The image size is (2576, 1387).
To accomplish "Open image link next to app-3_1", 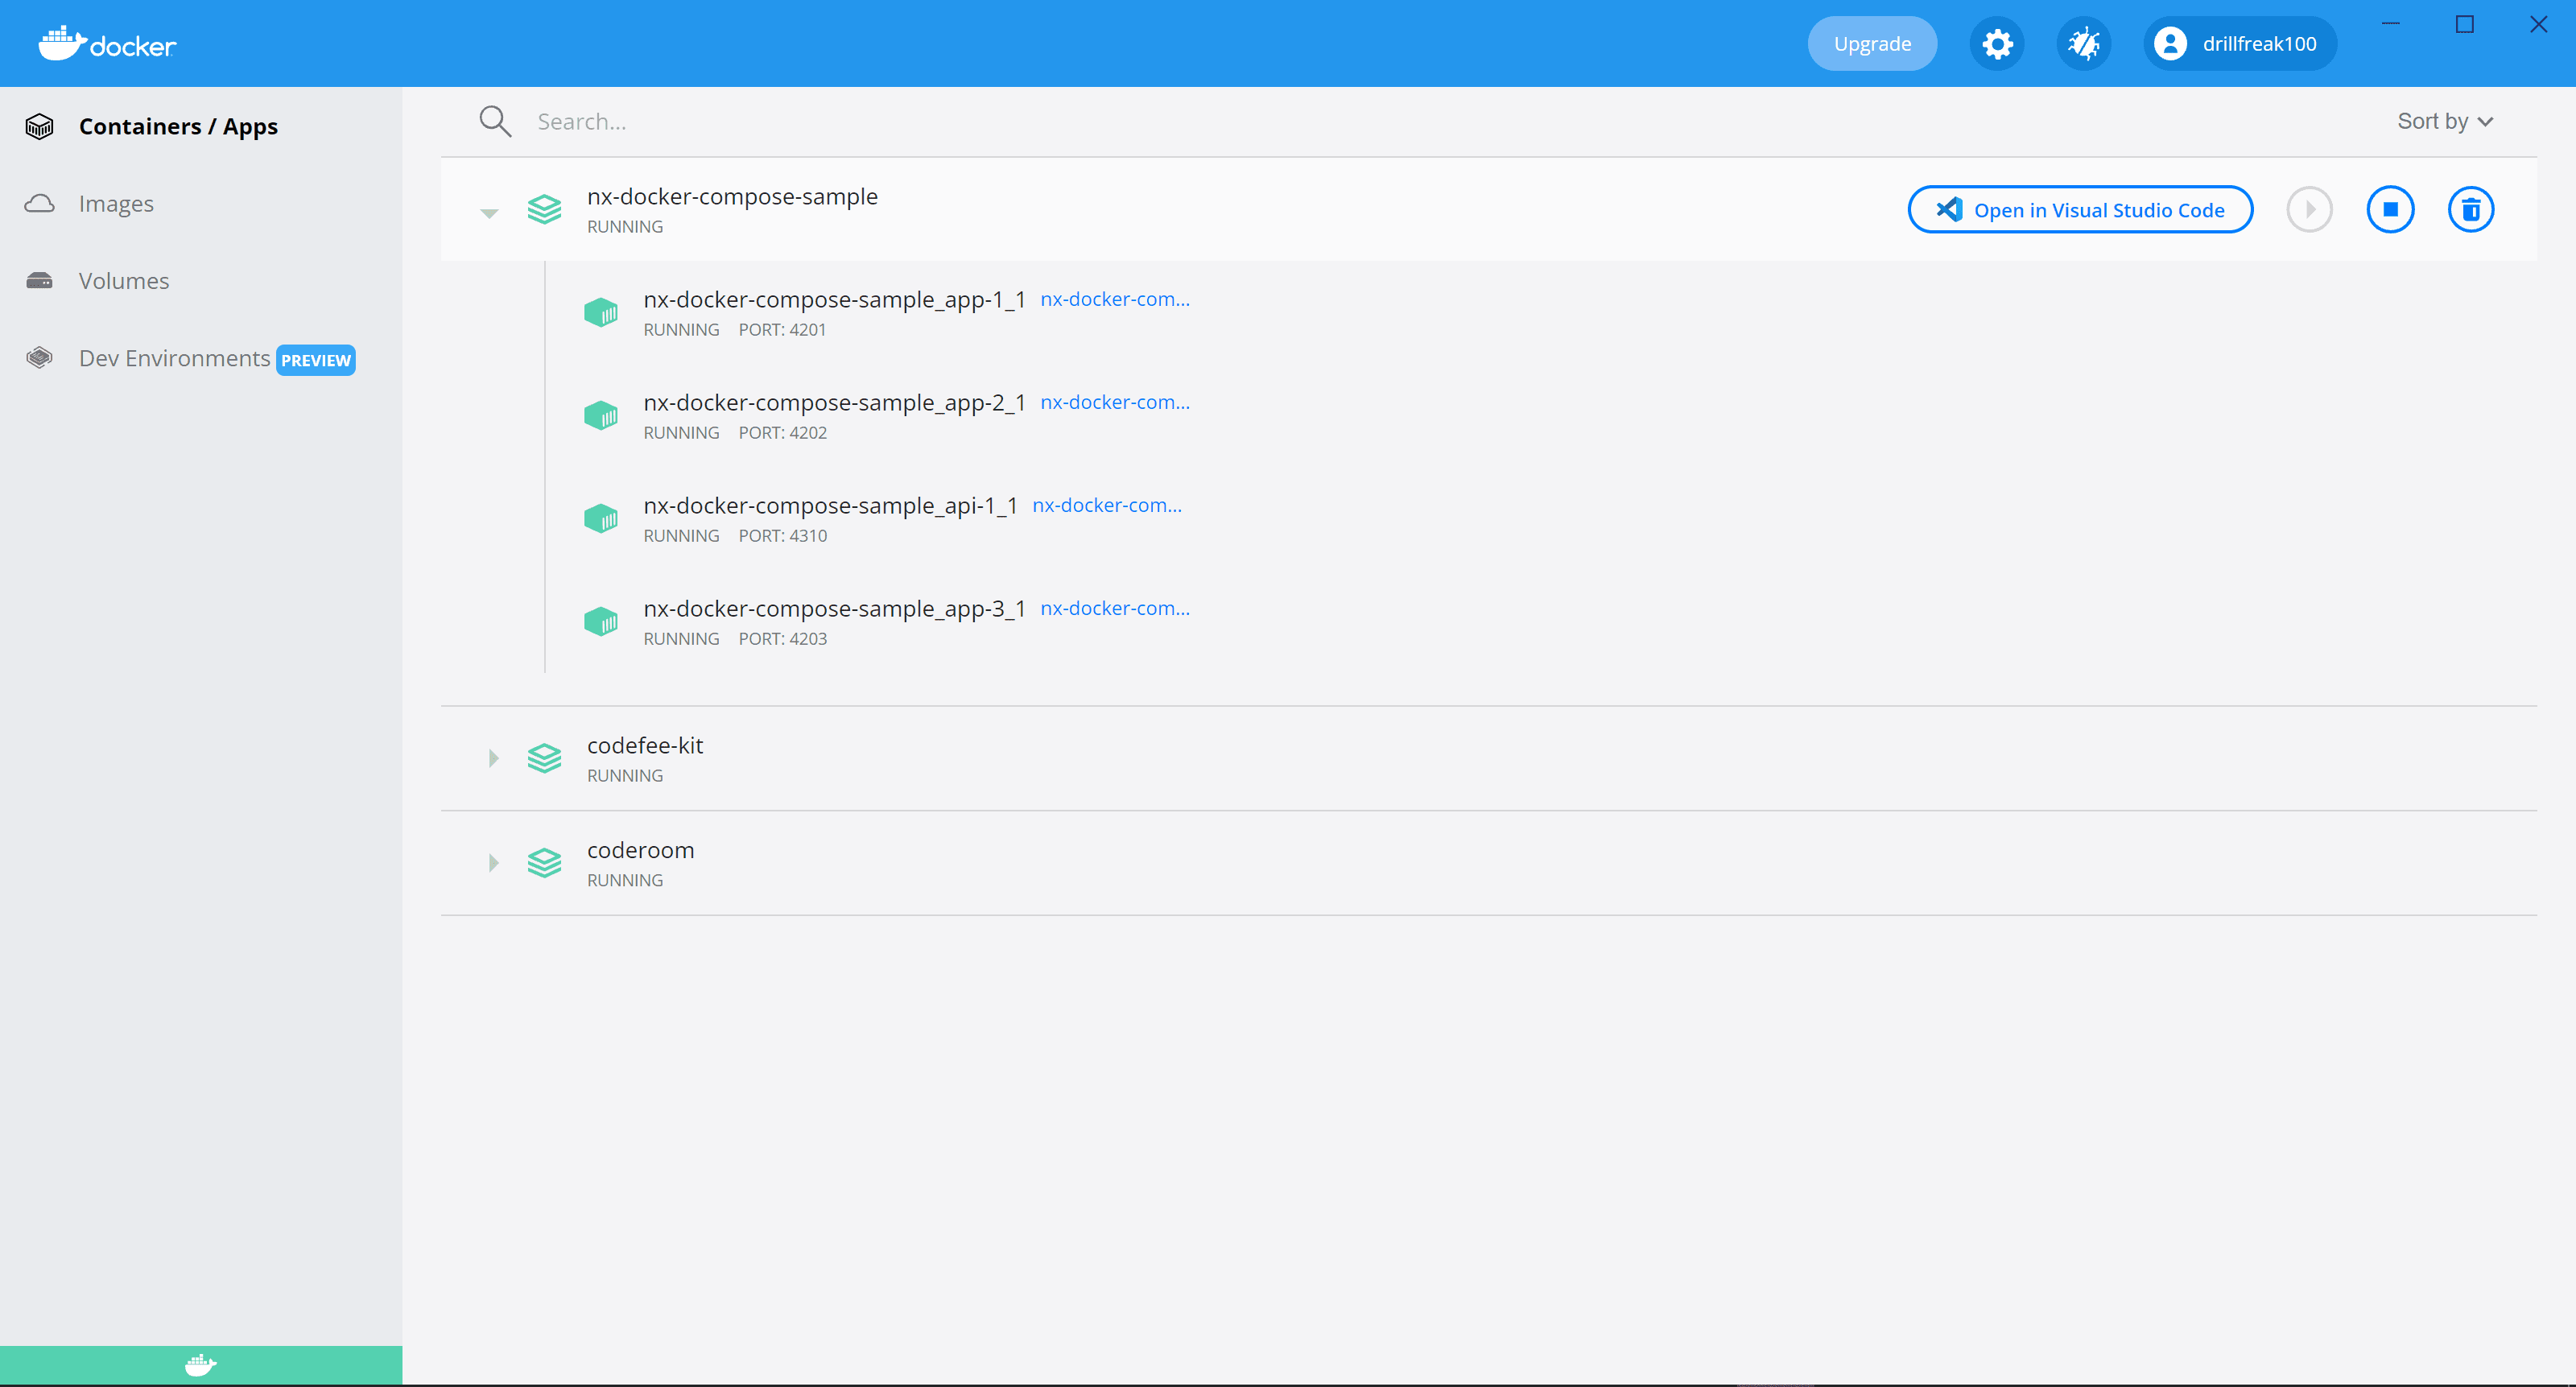I will click(1115, 608).
